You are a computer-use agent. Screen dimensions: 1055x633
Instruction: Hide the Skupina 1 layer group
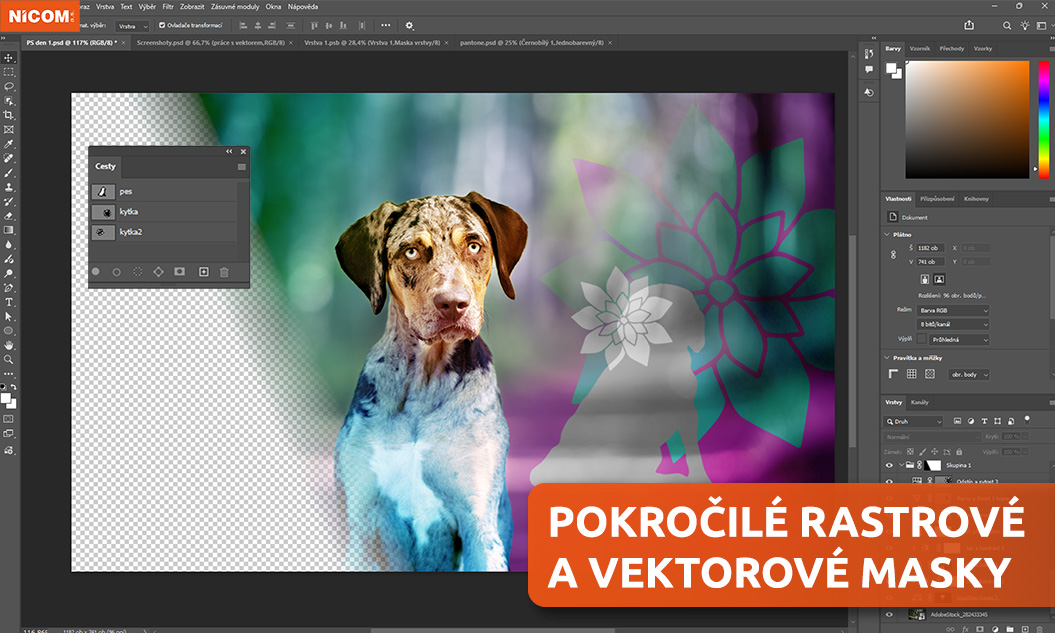[889, 466]
